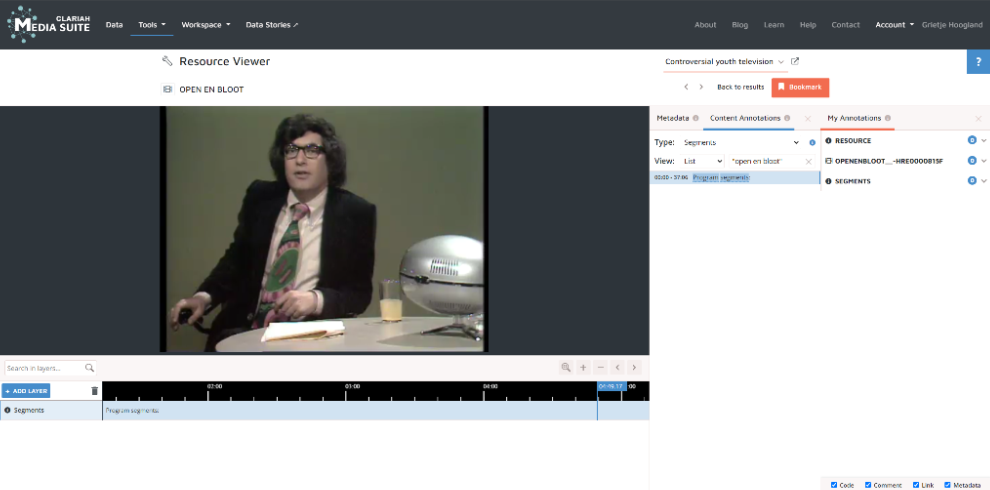Open the Workspace menu

pos(205,24)
